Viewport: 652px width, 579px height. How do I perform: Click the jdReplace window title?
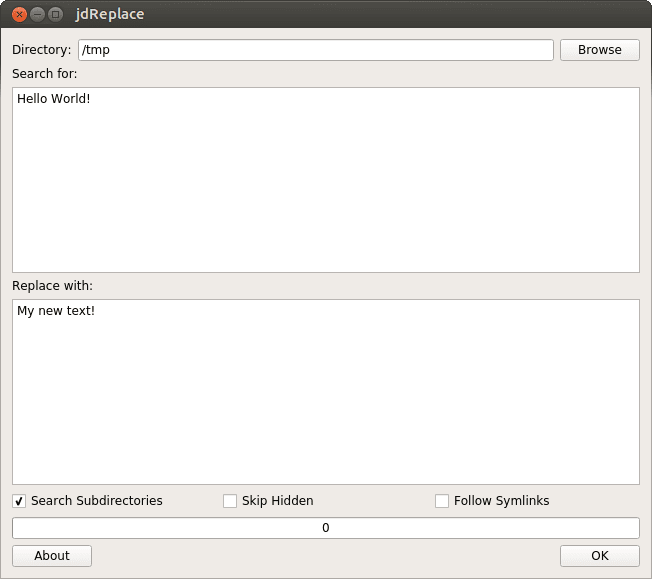click(110, 15)
